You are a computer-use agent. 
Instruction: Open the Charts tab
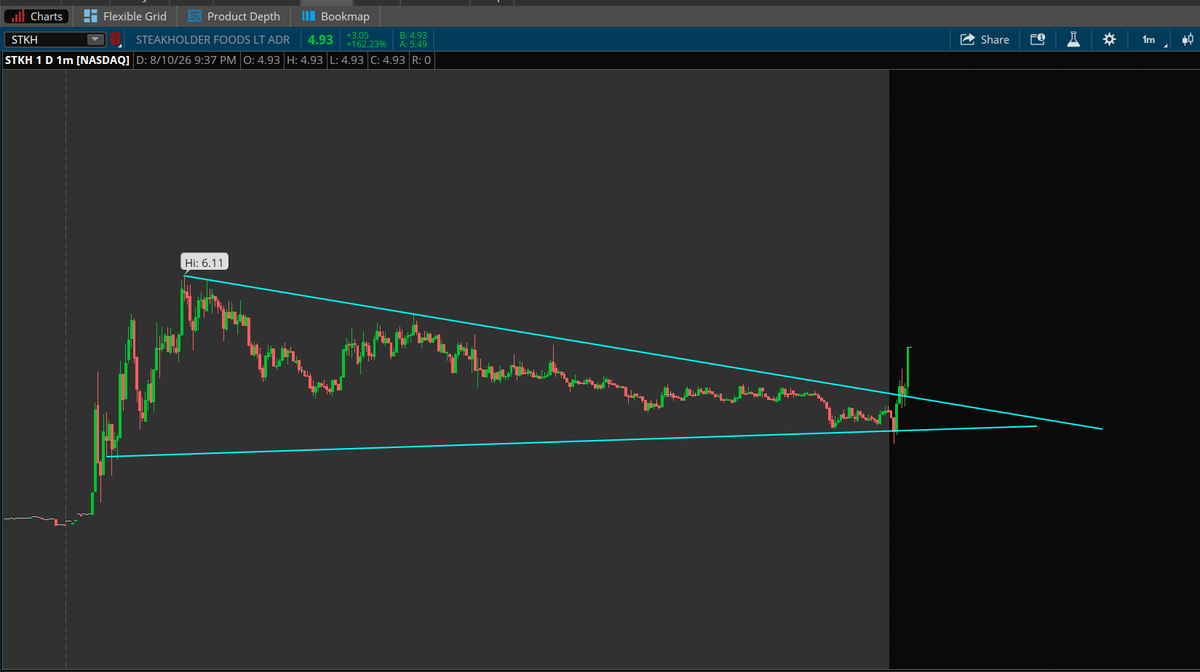pos(36,16)
